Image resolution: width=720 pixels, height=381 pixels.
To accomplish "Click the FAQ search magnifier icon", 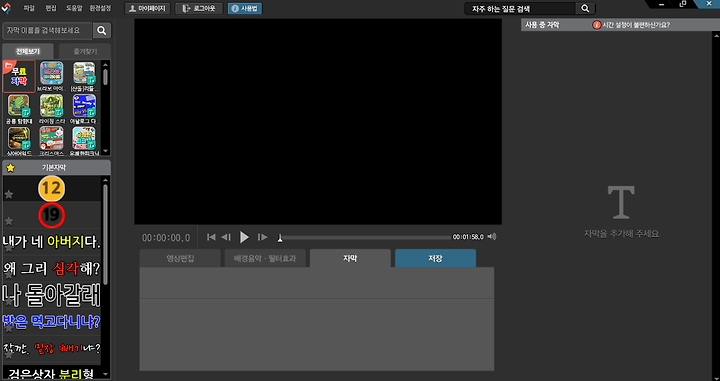I will click(x=585, y=8).
